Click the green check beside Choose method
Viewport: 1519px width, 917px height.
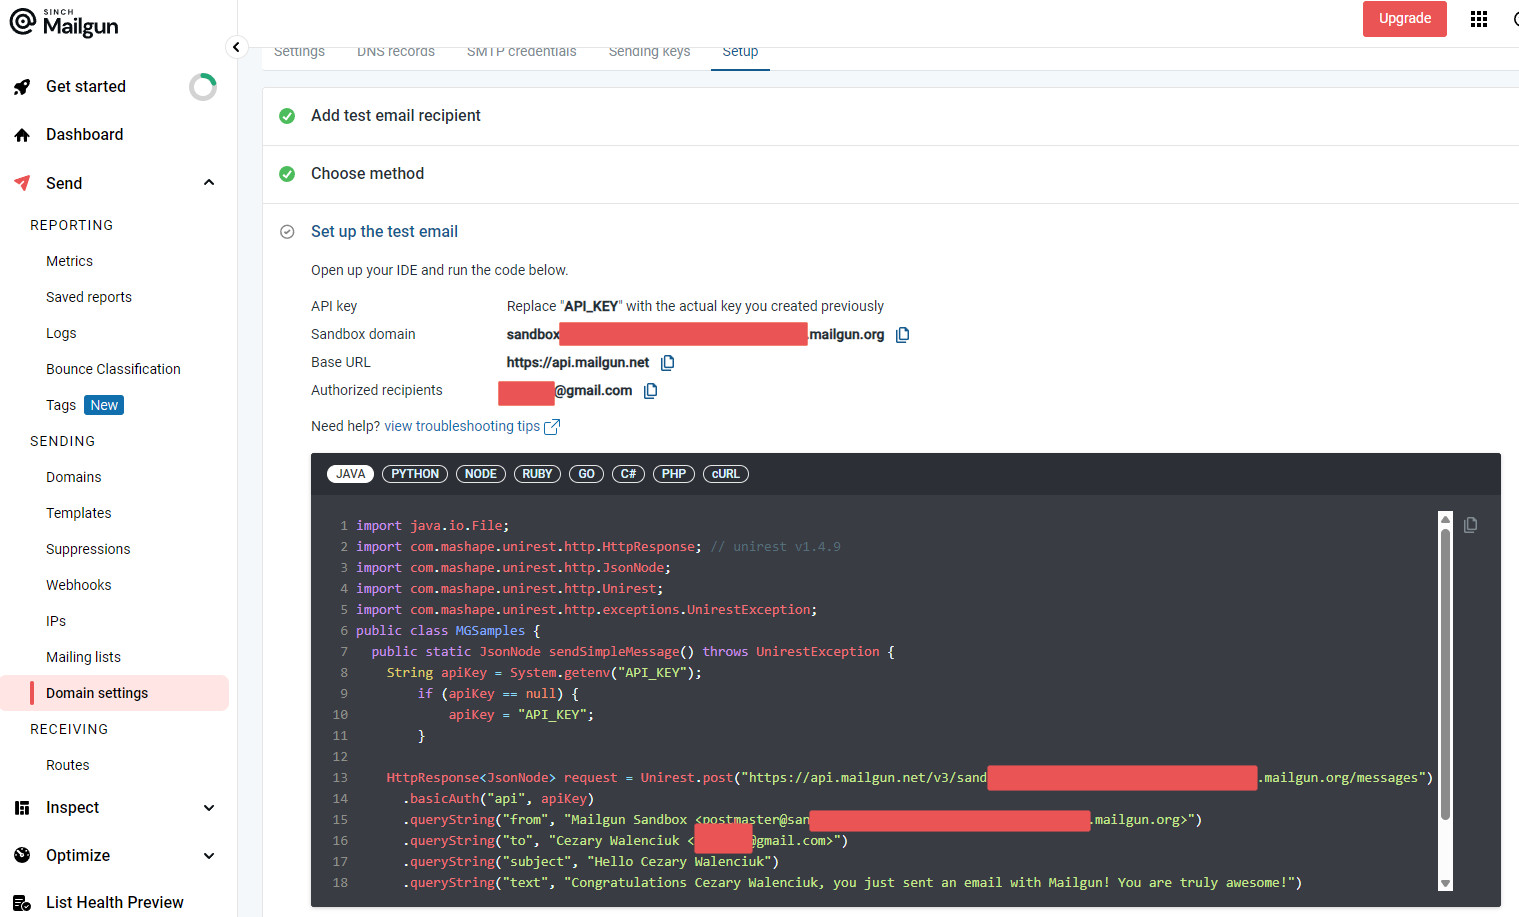click(x=287, y=174)
